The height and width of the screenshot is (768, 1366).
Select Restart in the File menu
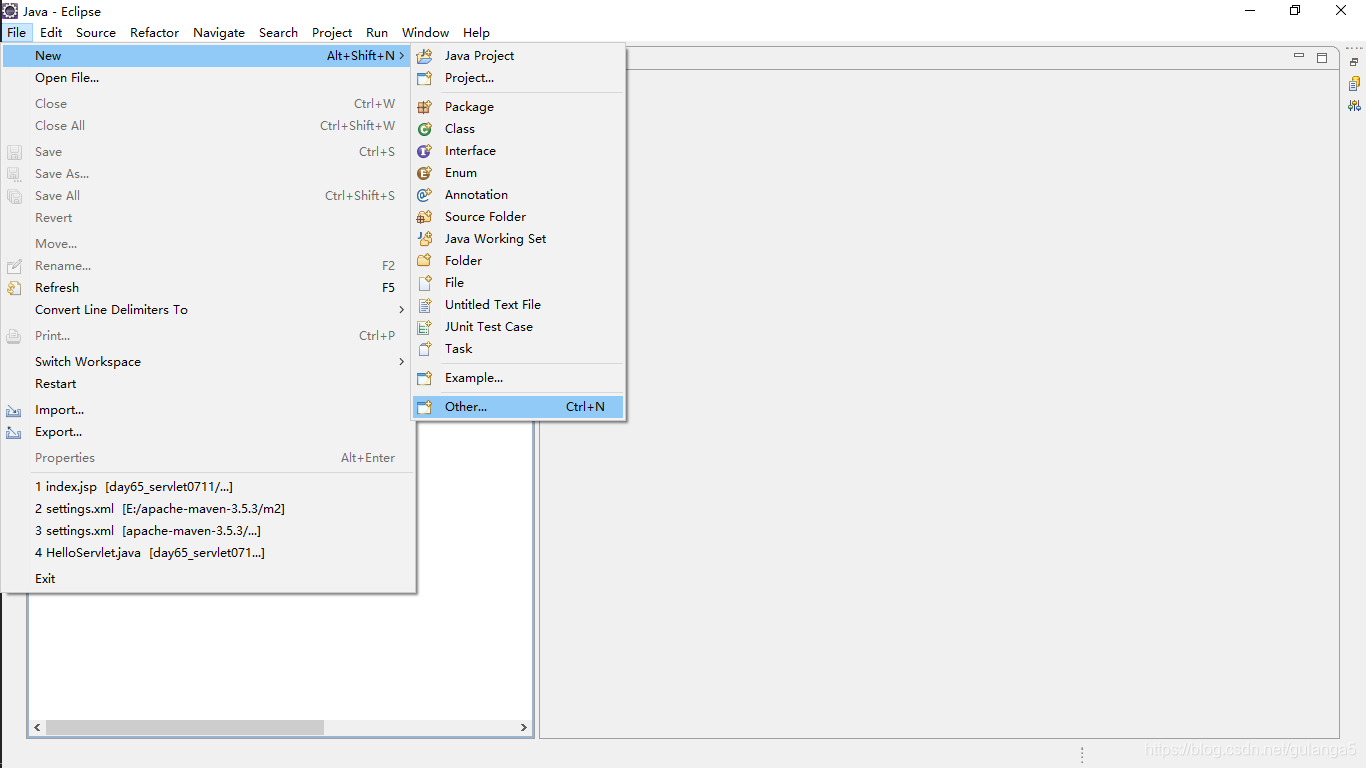208,384
